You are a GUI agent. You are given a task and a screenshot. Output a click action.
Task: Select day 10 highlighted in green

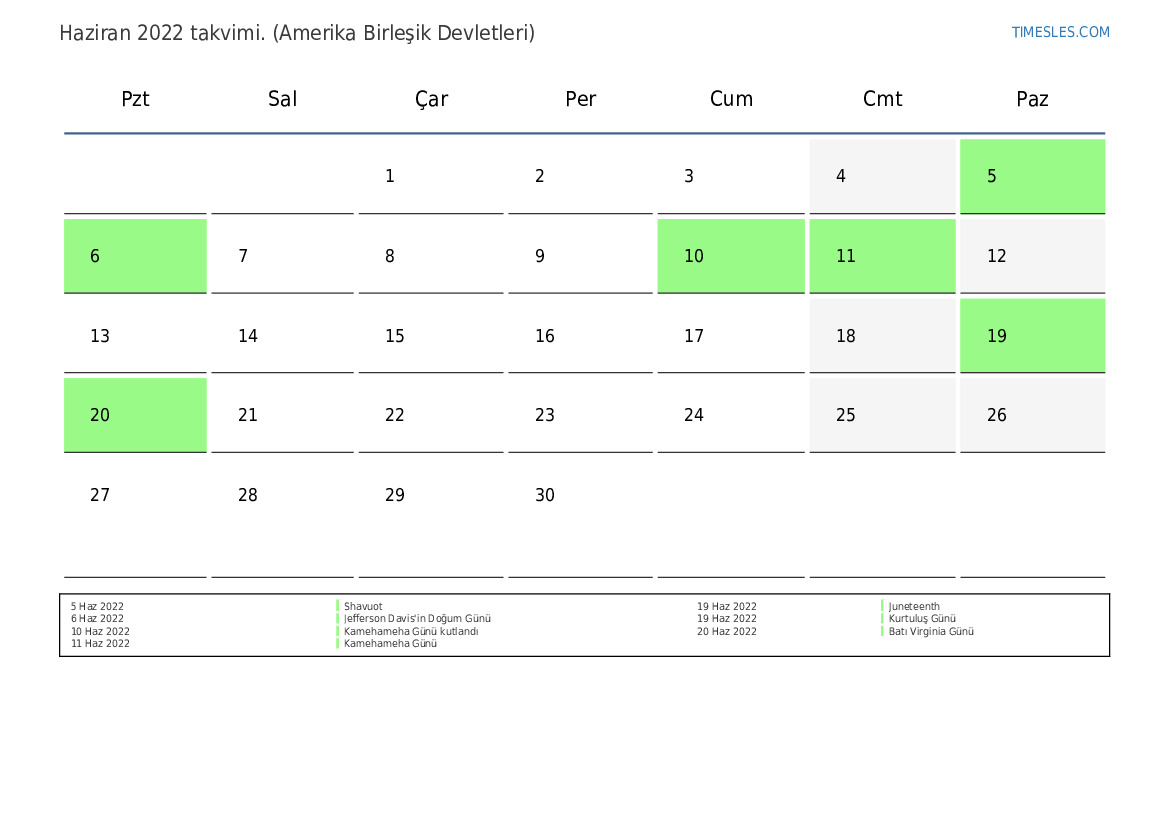click(x=730, y=256)
